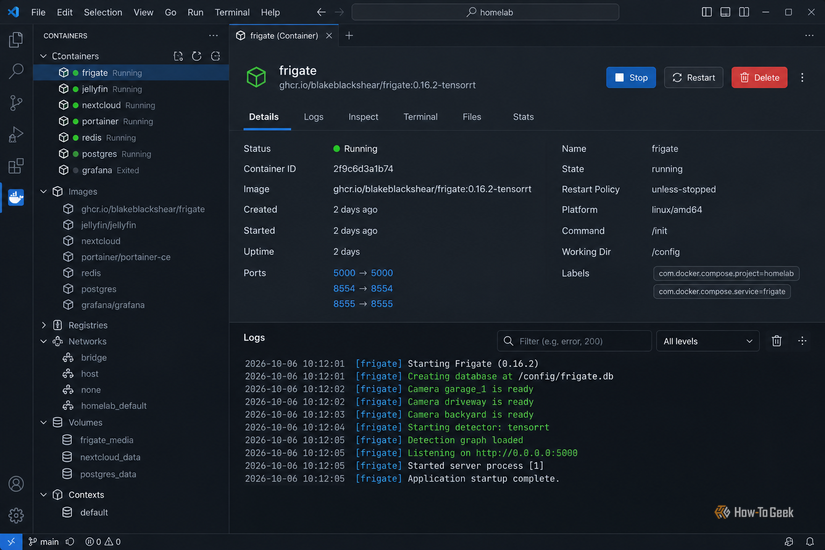Collapse the Images tree section
This screenshot has width=825, height=550.
pyautogui.click(x=44, y=192)
